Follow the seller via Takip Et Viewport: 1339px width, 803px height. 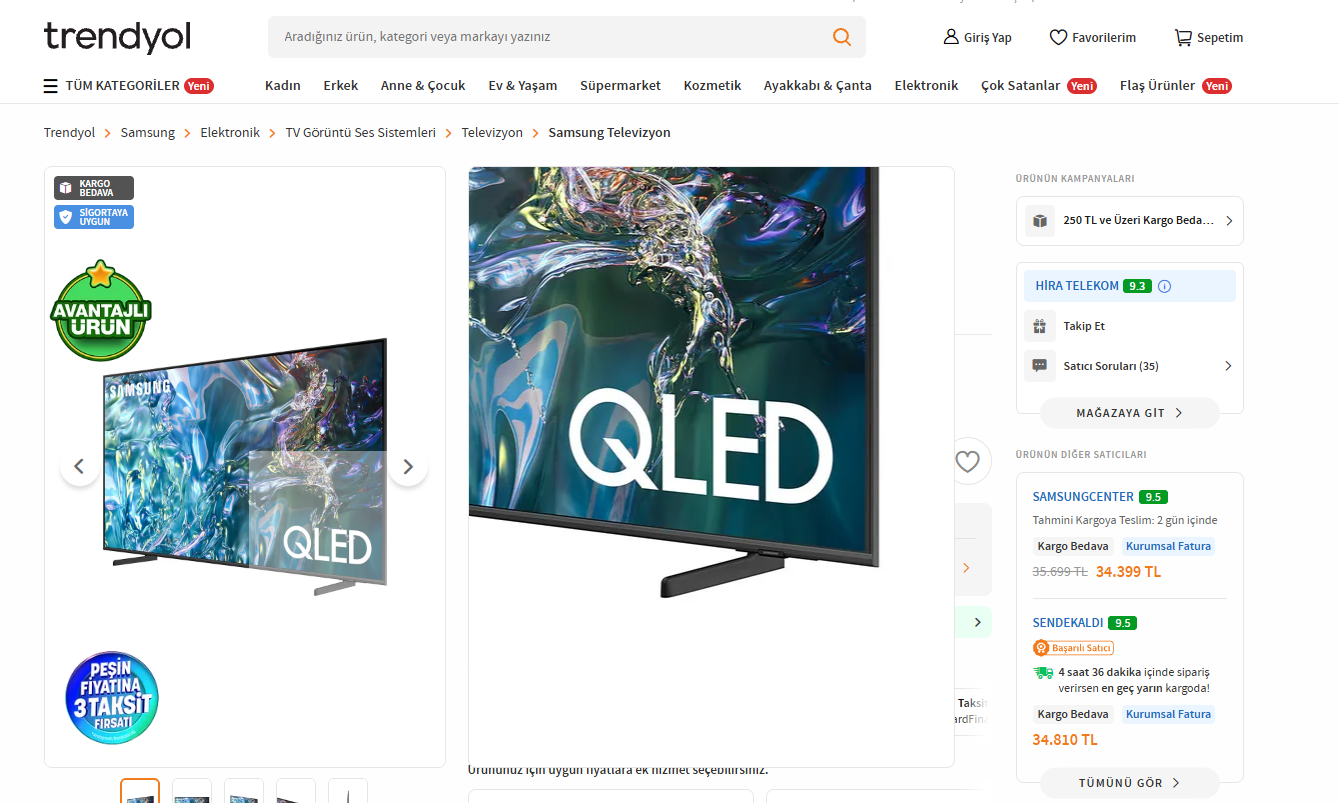(1084, 326)
